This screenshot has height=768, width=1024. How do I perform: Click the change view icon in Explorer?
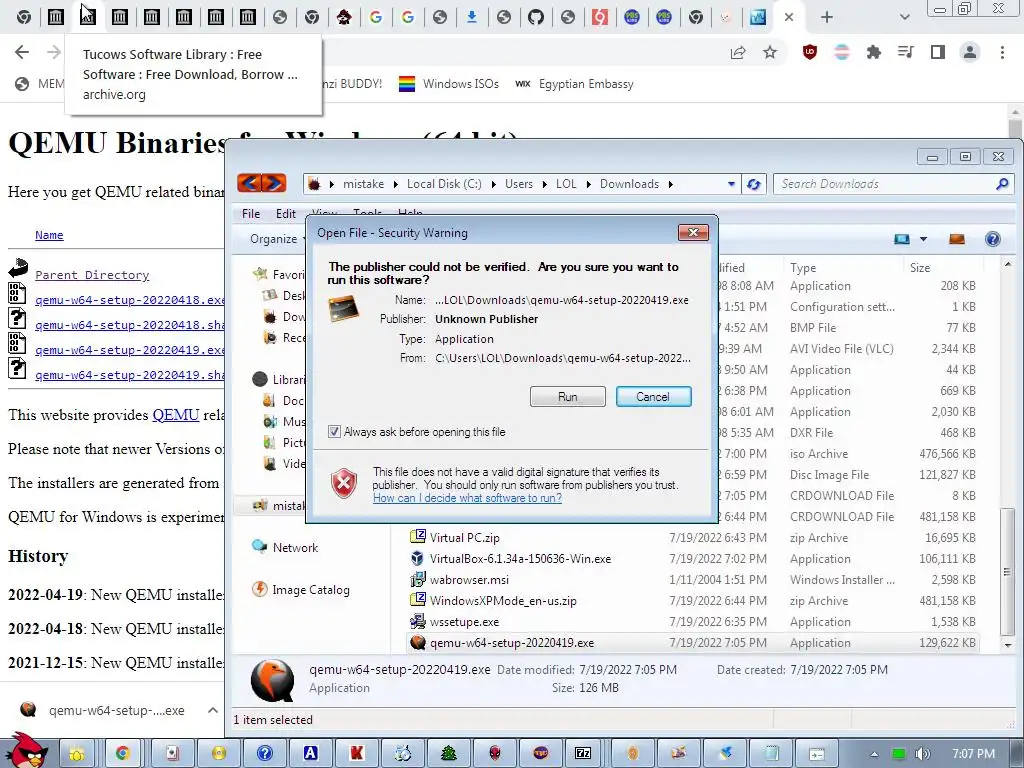(902, 239)
